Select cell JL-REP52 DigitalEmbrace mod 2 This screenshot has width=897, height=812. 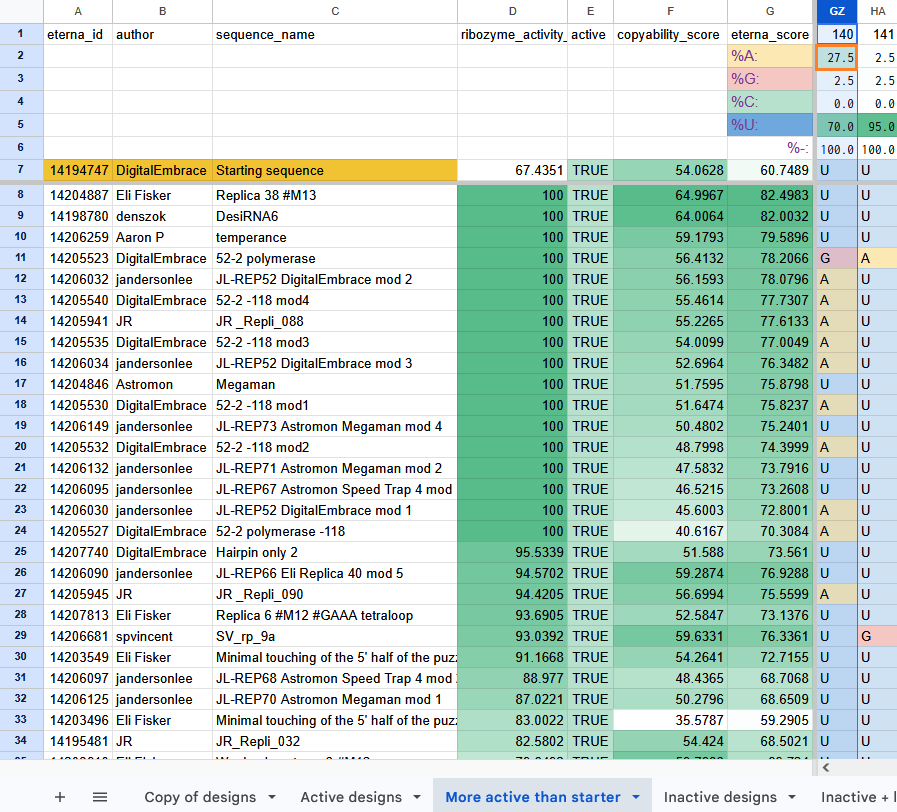pos(335,279)
